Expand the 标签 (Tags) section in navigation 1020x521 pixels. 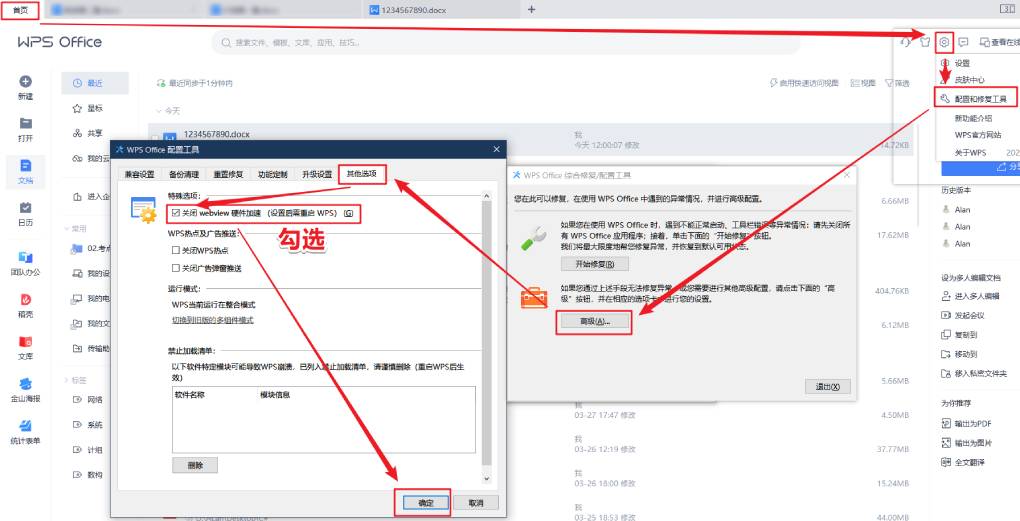click(66, 380)
